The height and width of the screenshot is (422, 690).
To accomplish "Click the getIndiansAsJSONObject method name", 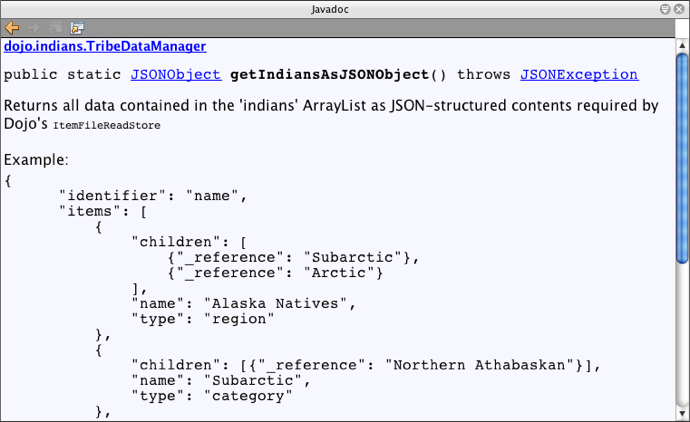I will click(329, 74).
